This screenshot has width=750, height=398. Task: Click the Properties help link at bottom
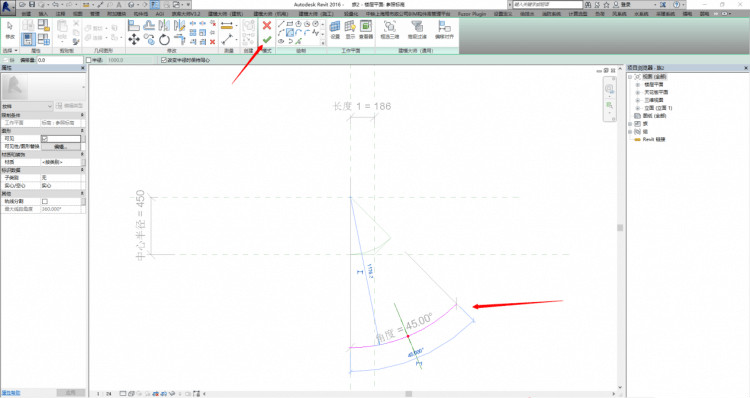click(x=11, y=393)
